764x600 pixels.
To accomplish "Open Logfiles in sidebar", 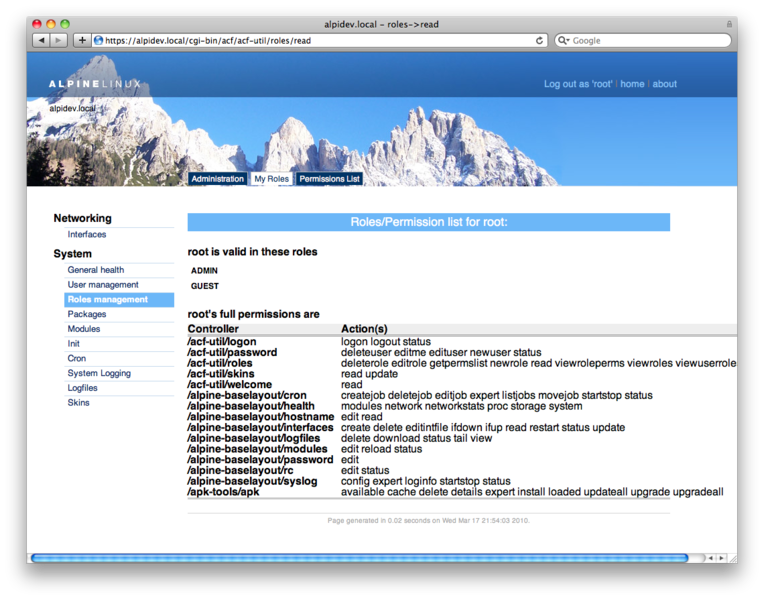I will [82, 388].
